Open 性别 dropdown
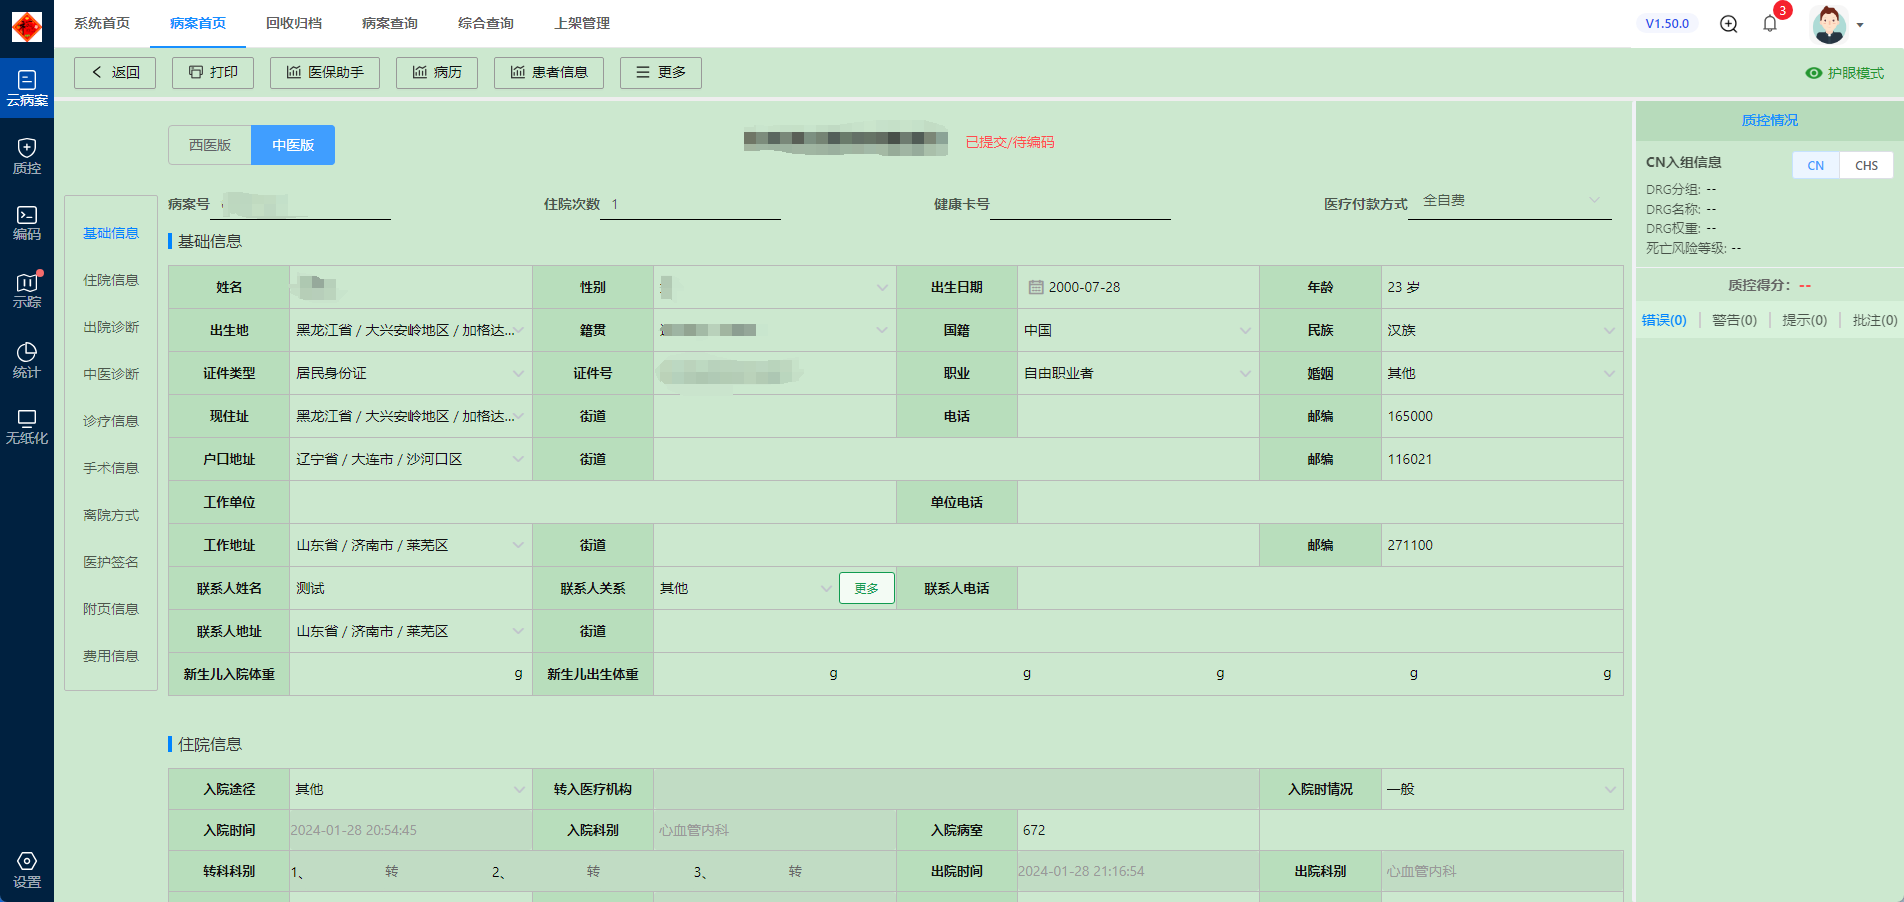 (775, 287)
